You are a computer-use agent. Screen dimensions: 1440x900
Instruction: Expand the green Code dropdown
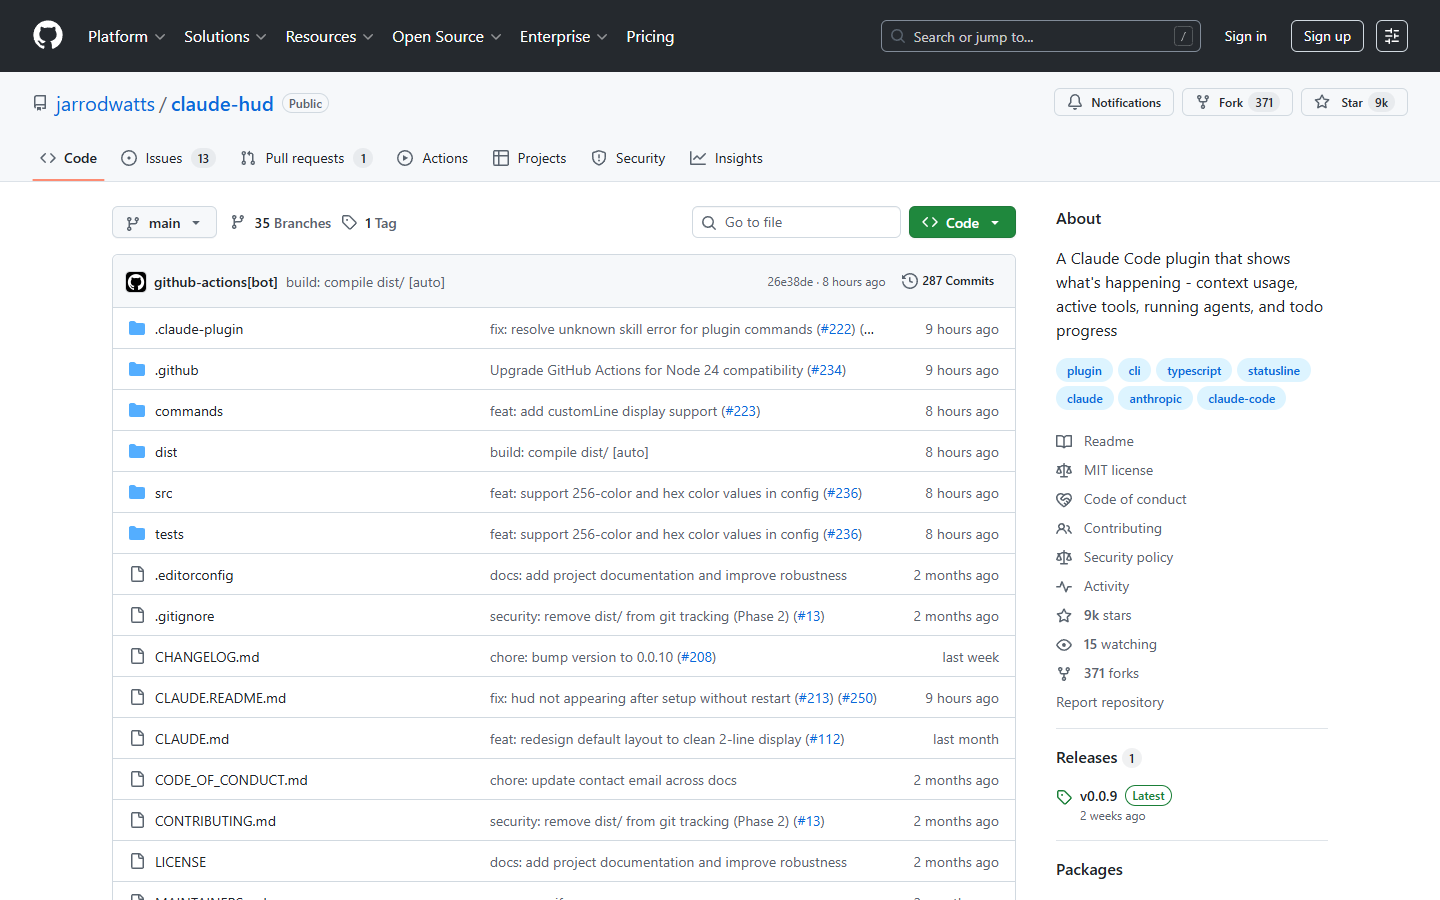tap(962, 221)
